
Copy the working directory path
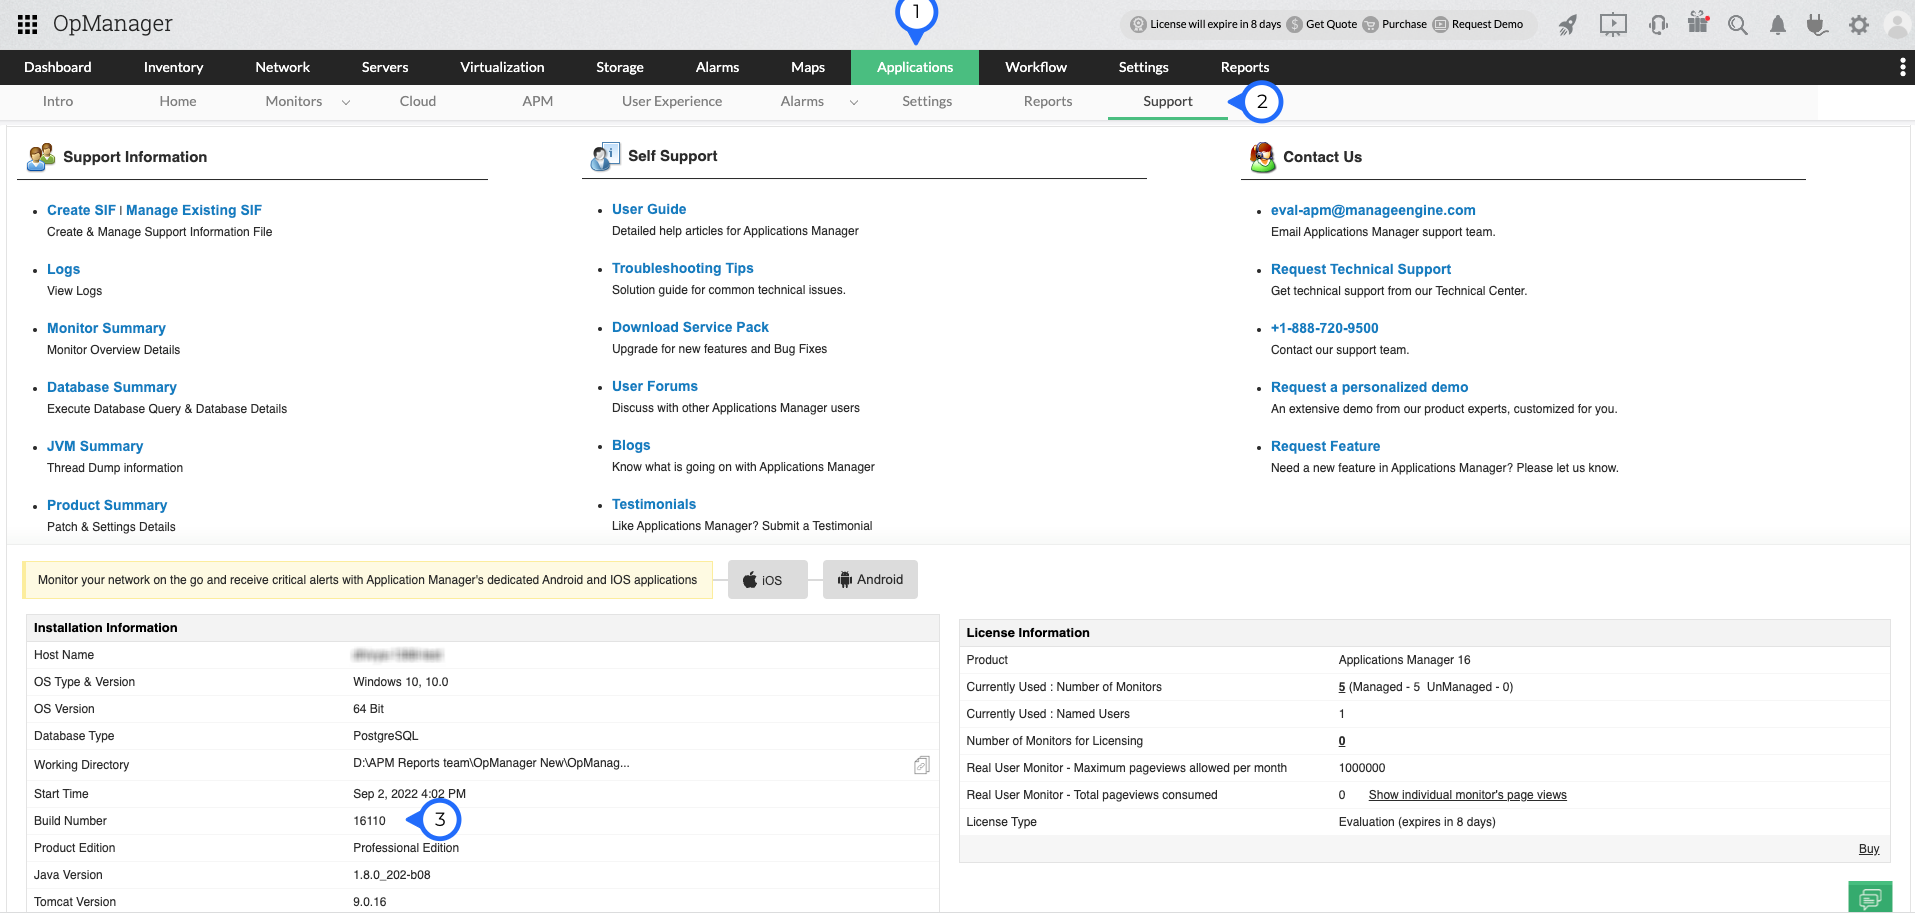[x=921, y=765]
